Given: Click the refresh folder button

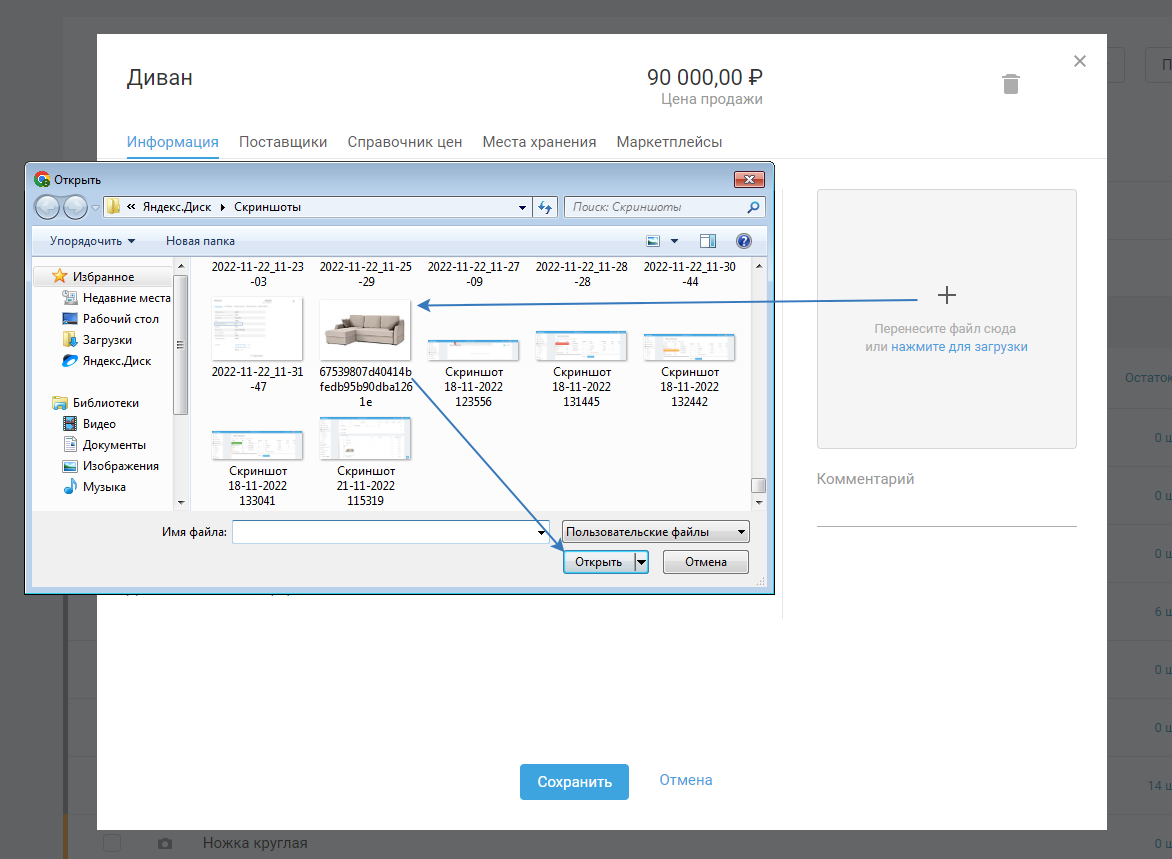Looking at the screenshot, I should [545, 207].
